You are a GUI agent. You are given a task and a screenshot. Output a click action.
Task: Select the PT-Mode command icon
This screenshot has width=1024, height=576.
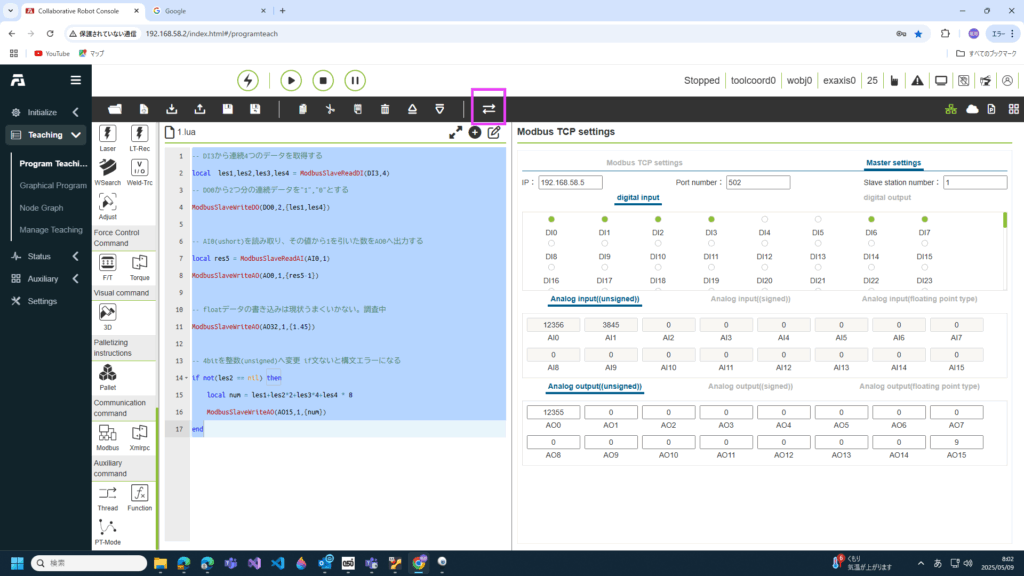point(108,532)
